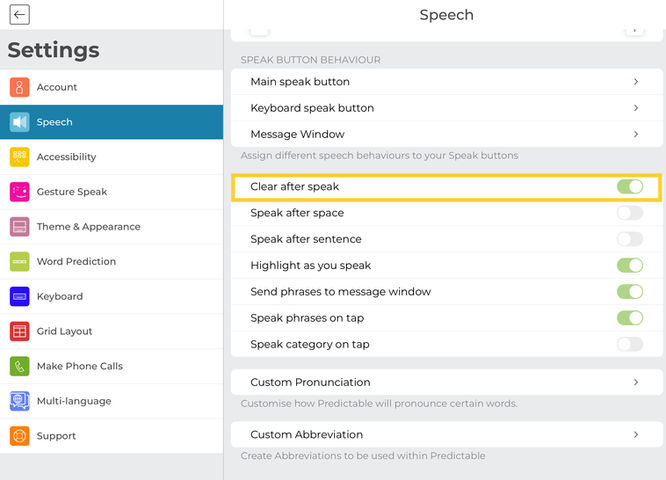Screen dimensions: 666x480
Task: Click the Theme & Appearance icon
Action: pyautogui.click(x=20, y=226)
